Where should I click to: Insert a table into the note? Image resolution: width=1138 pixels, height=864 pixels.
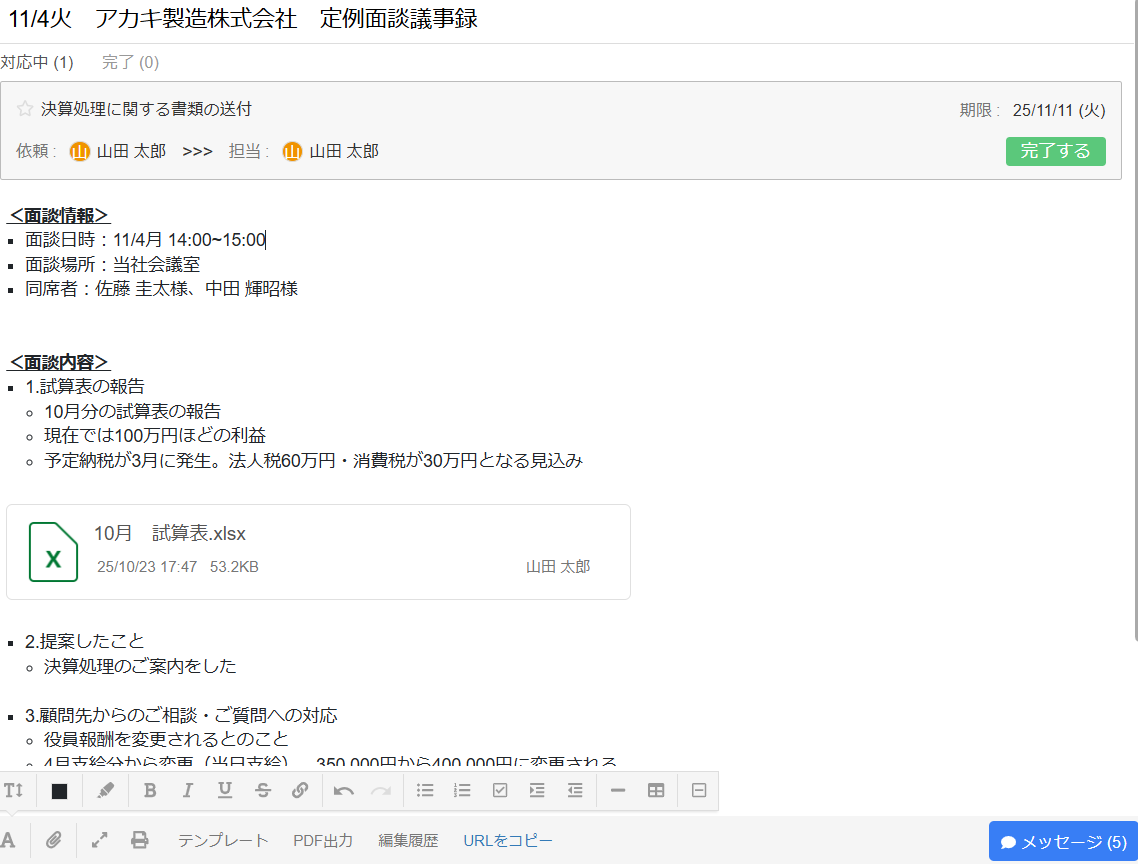point(656,790)
